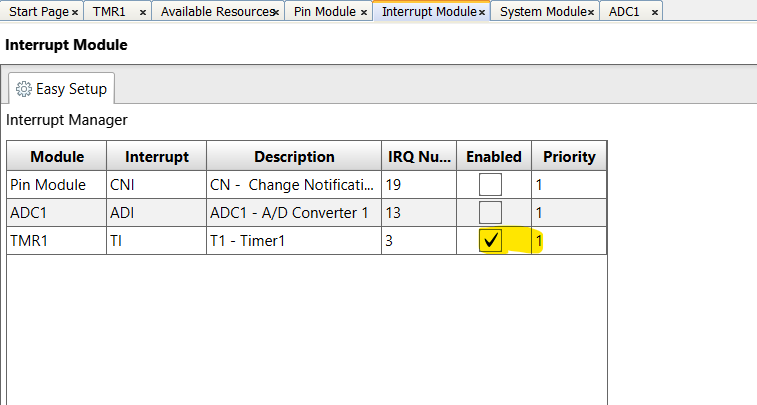Enable the ADC1 ADI interrupt checkbox

coord(490,212)
